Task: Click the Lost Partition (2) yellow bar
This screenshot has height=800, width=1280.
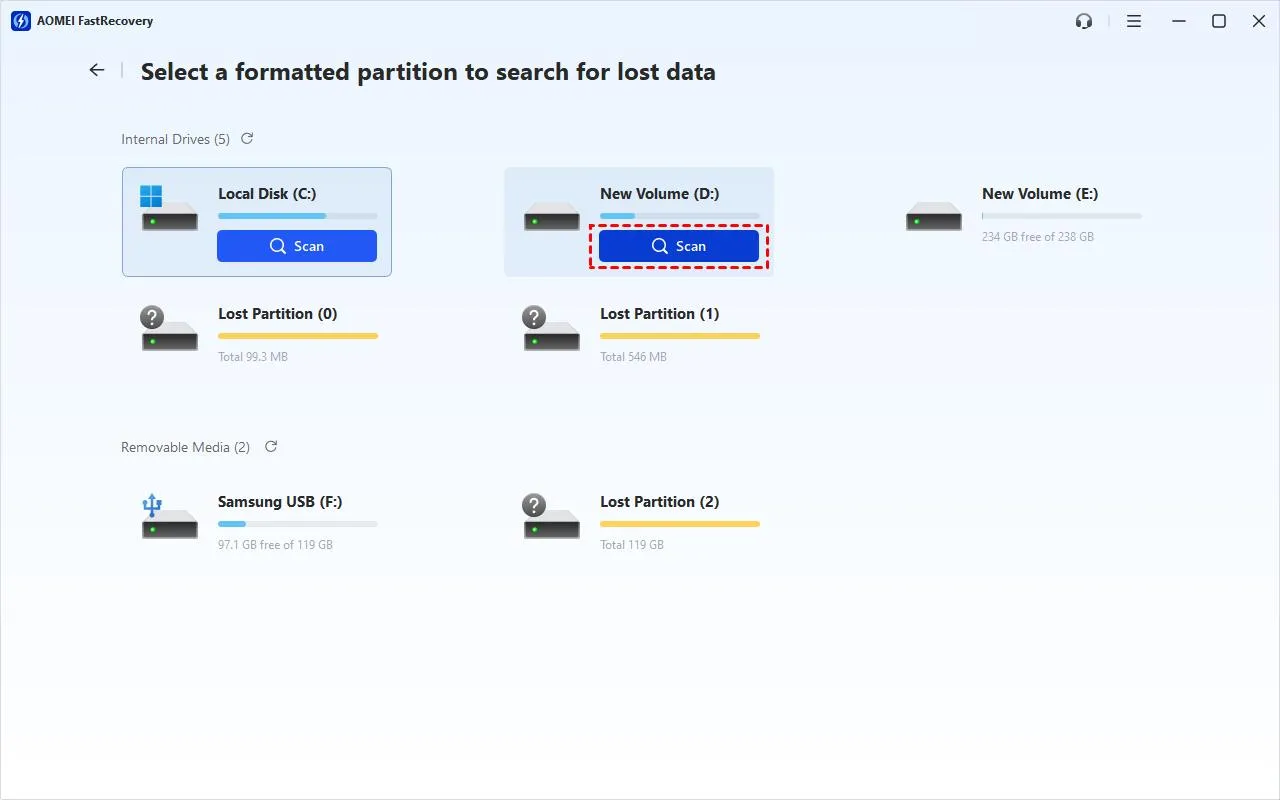Action: coord(680,524)
